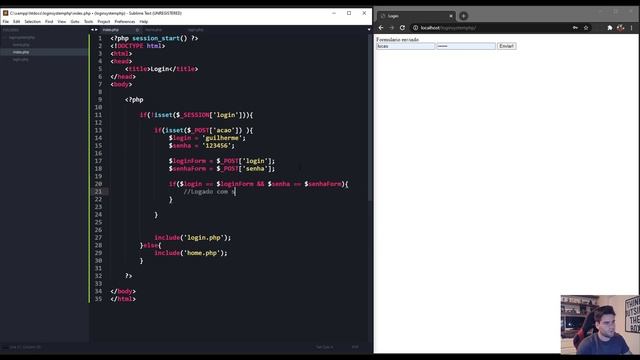The image size is (640, 360).
Task: Click the PHP syntax selector in the status bar
Action: [x=355, y=347]
